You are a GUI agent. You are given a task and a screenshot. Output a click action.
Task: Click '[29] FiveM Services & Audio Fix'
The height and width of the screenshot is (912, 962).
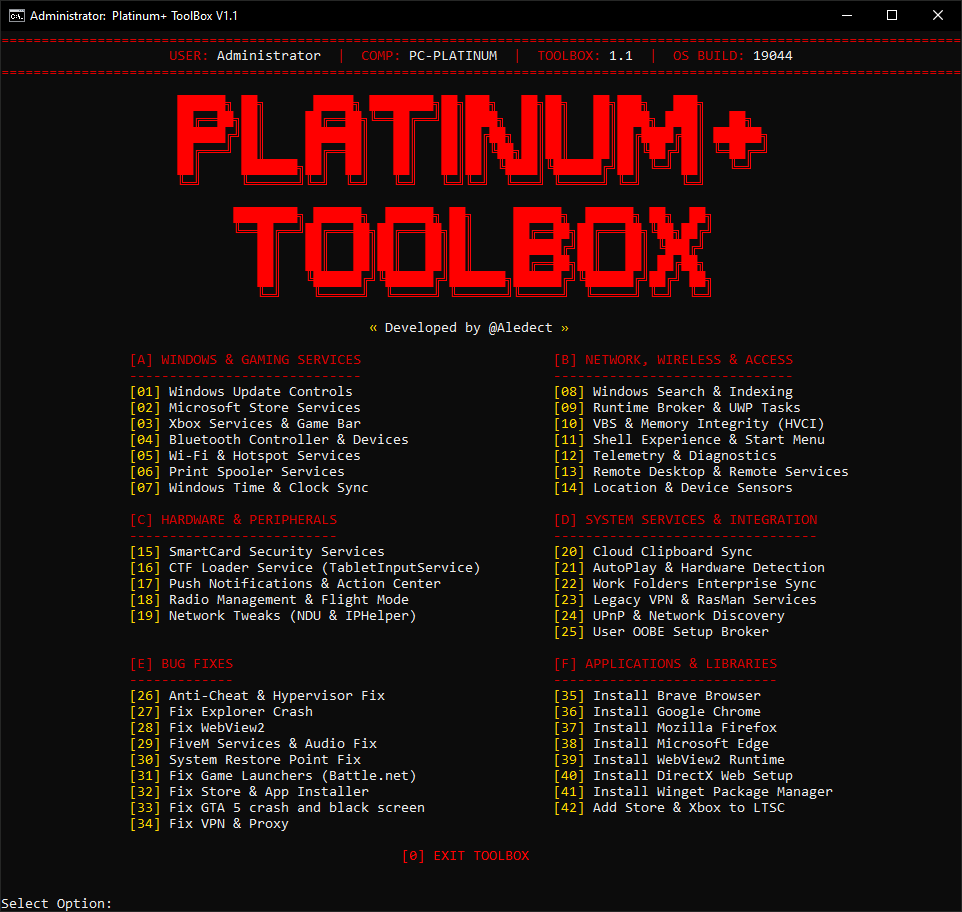(x=253, y=743)
